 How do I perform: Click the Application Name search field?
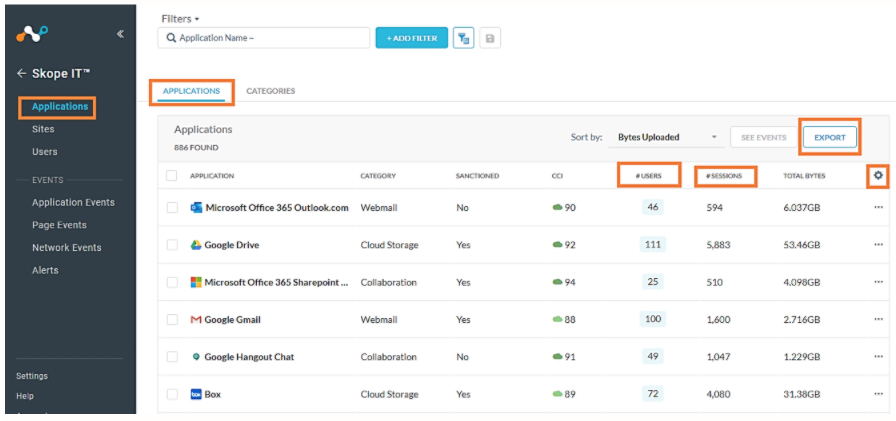(x=263, y=38)
